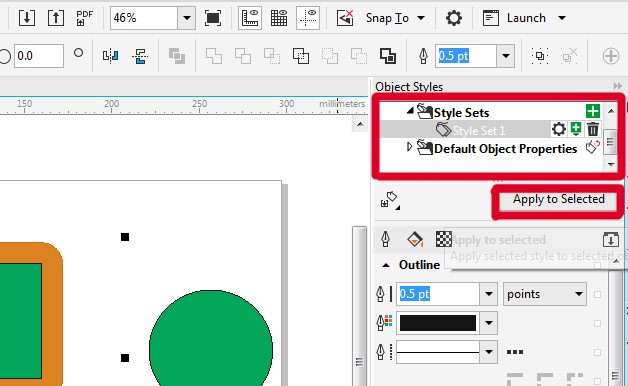
Task: Collapse the Object Styles docker with double arrows
Action: pyautogui.click(x=617, y=86)
